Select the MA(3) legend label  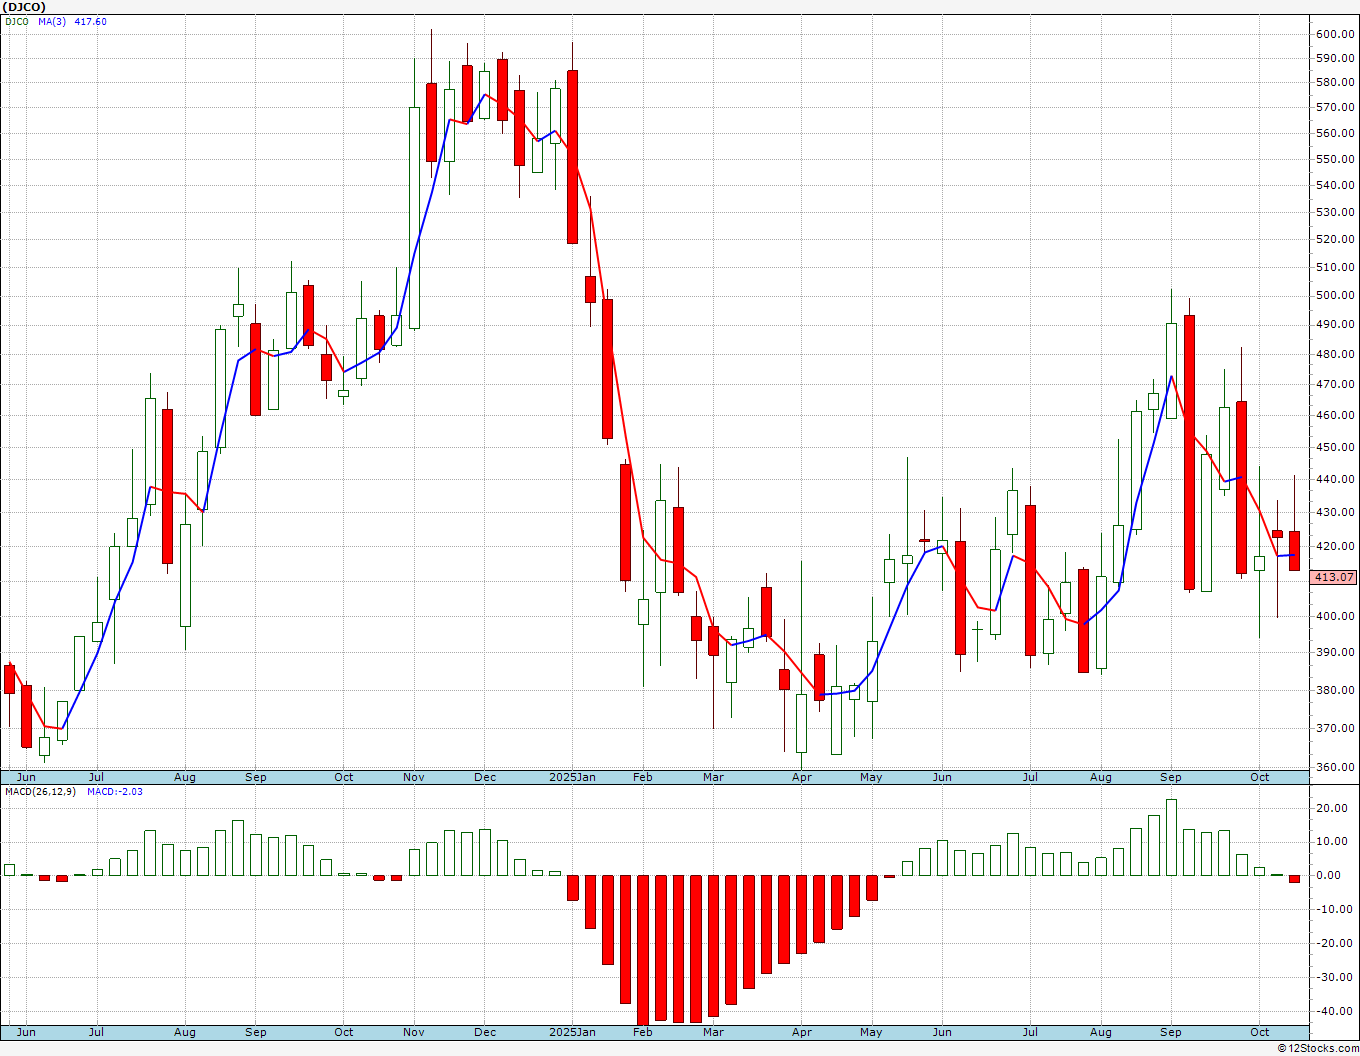(53, 21)
